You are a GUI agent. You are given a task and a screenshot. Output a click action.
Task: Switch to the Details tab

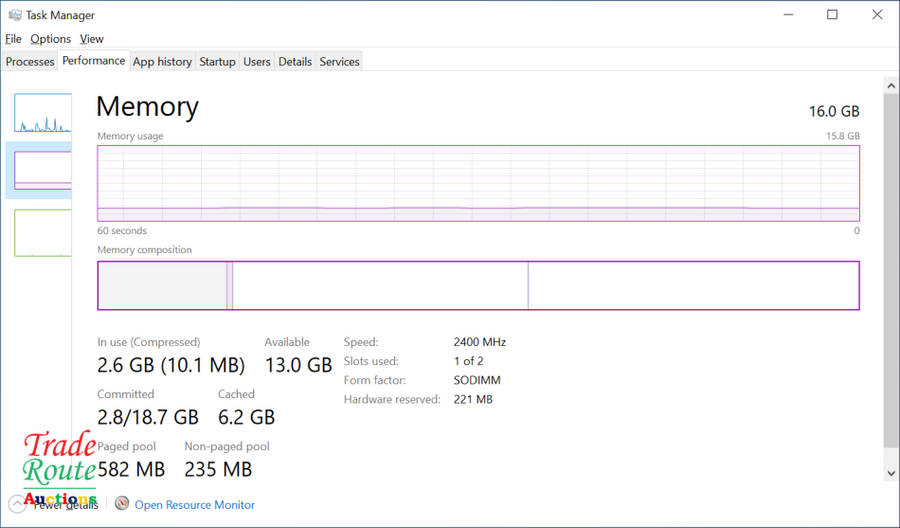[295, 62]
